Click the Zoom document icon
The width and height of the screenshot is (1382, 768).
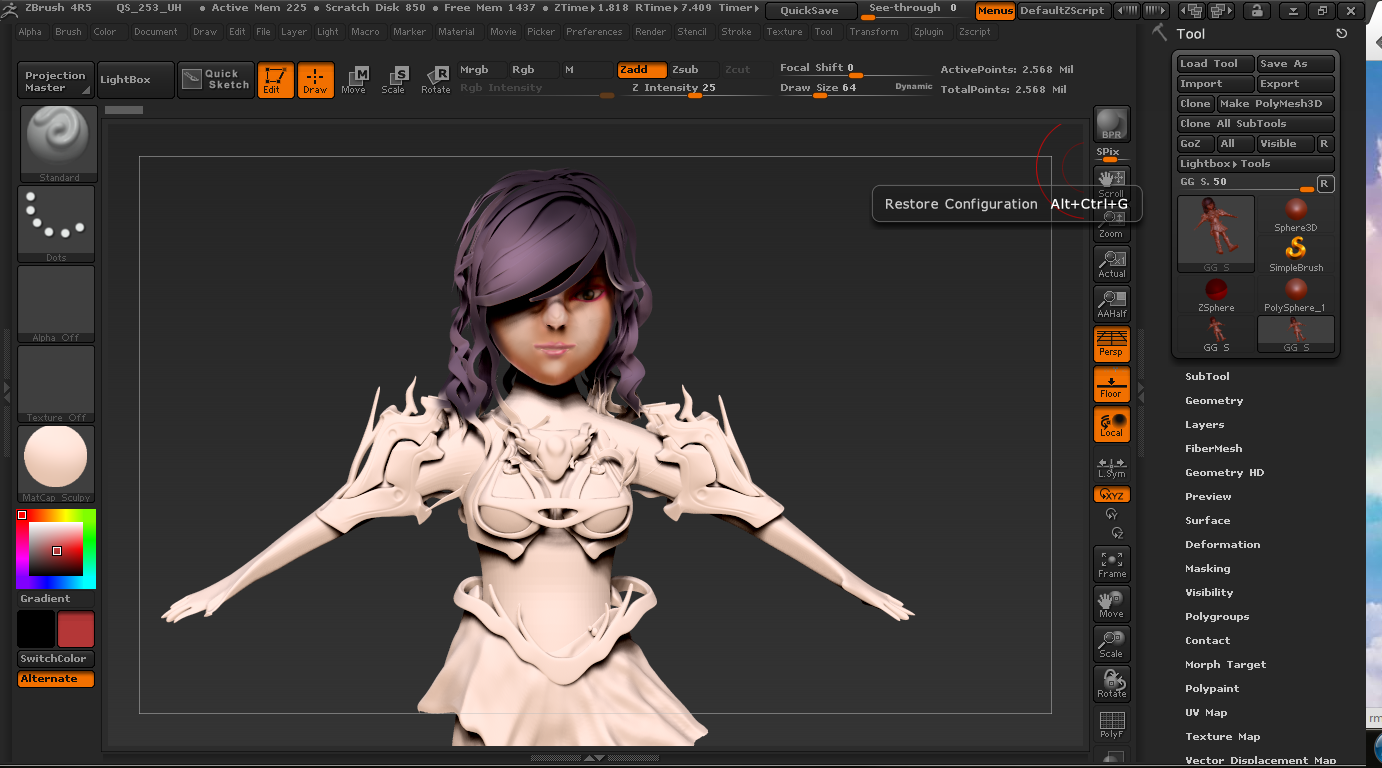1112,224
